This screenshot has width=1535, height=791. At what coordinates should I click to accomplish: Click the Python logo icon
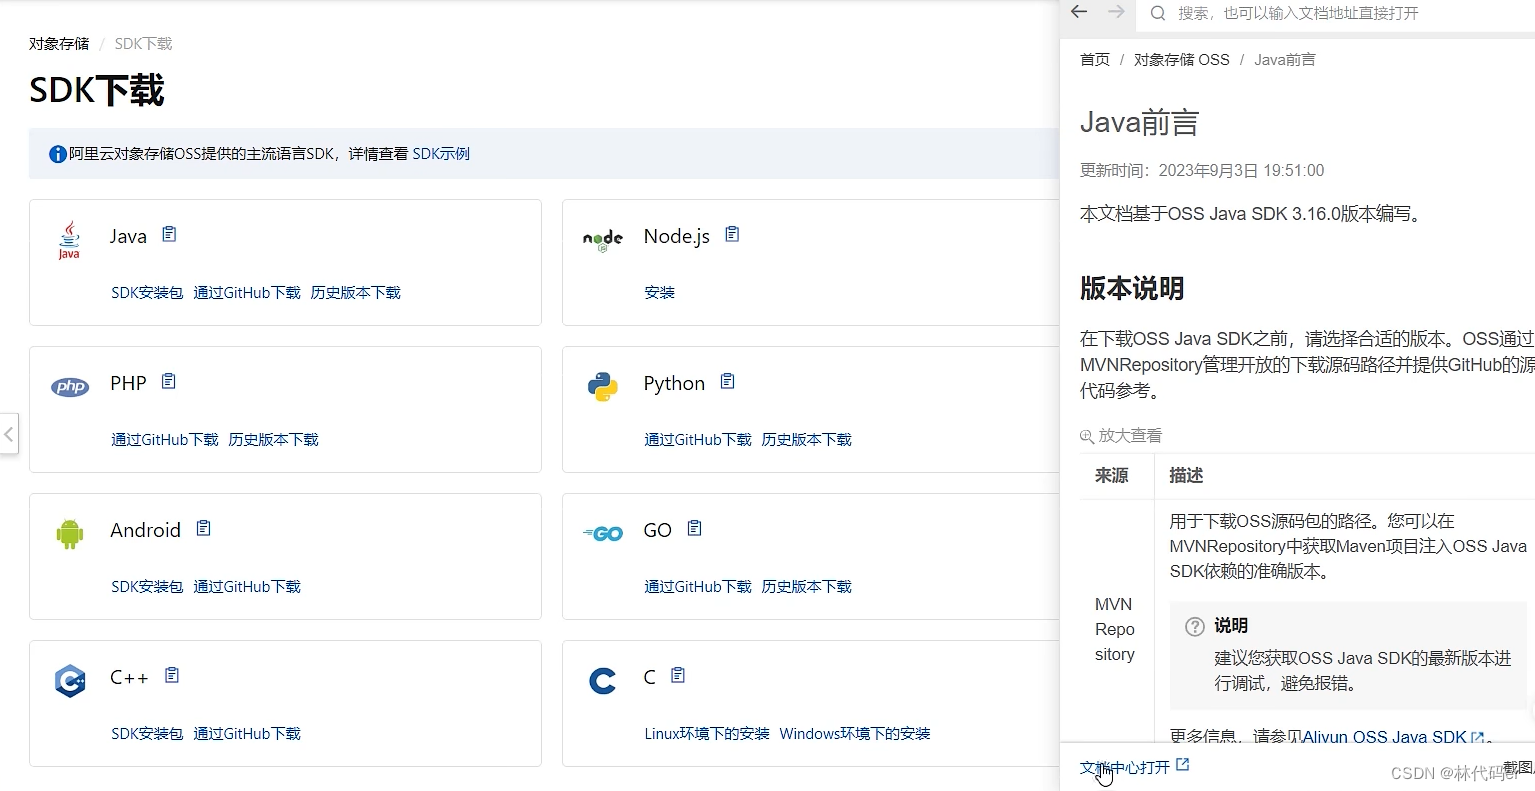601,385
